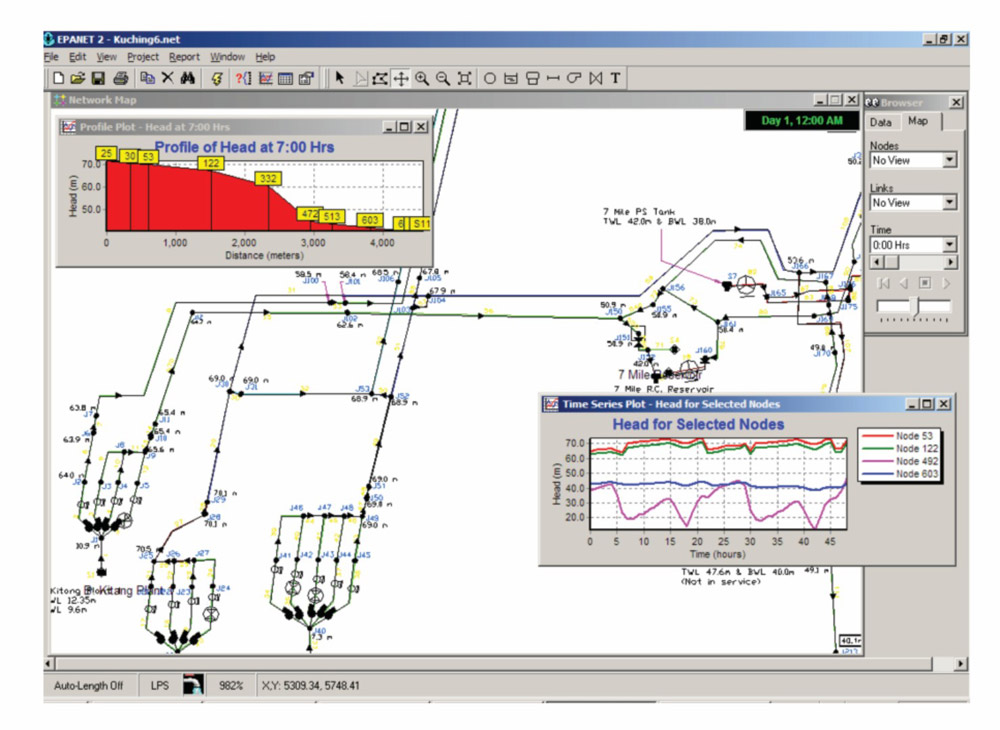1000x730 pixels.
Task: Click the Auto-Length Off status bar entry
Action: click(x=89, y=686)
